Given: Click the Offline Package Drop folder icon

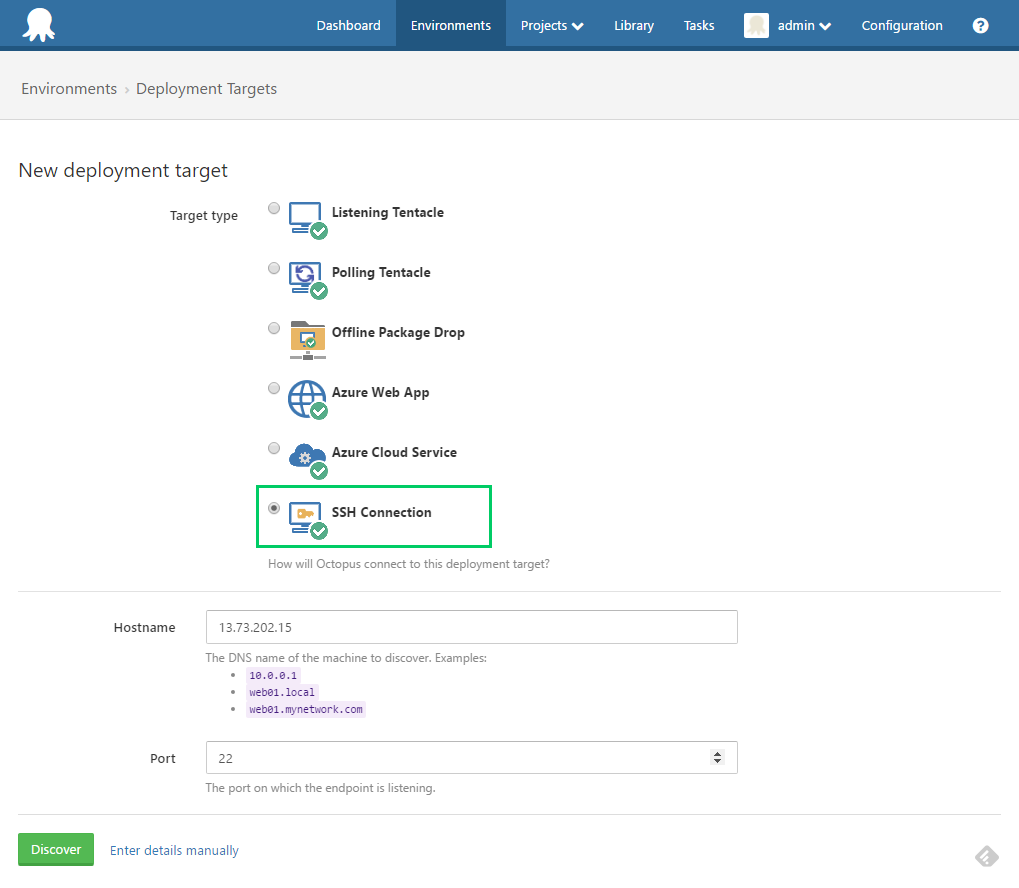Looking at the screenshot, I should click(x=306, y=338).
